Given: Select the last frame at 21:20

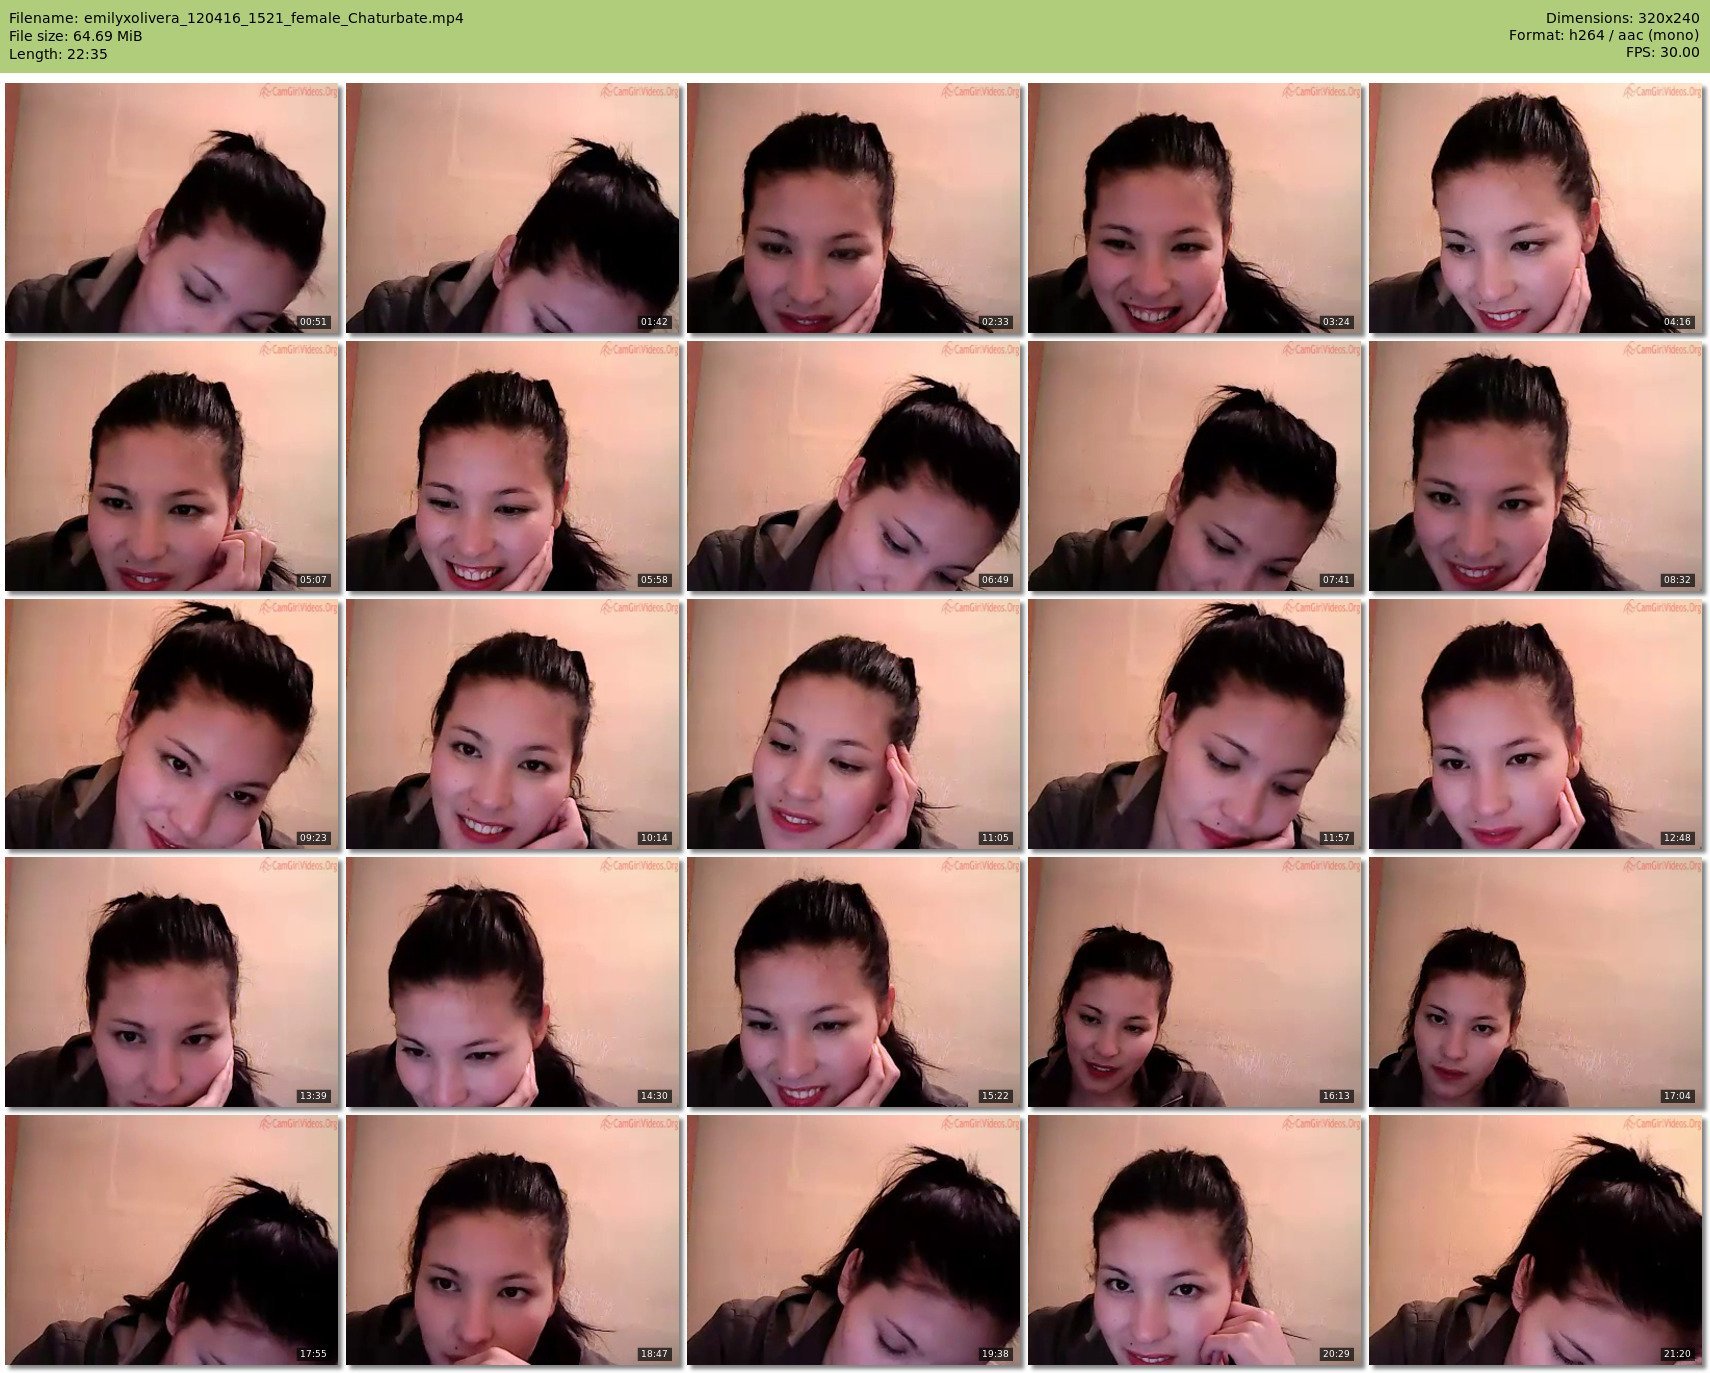Looking at the screenshot, I should click(x=1535, y=1240).
